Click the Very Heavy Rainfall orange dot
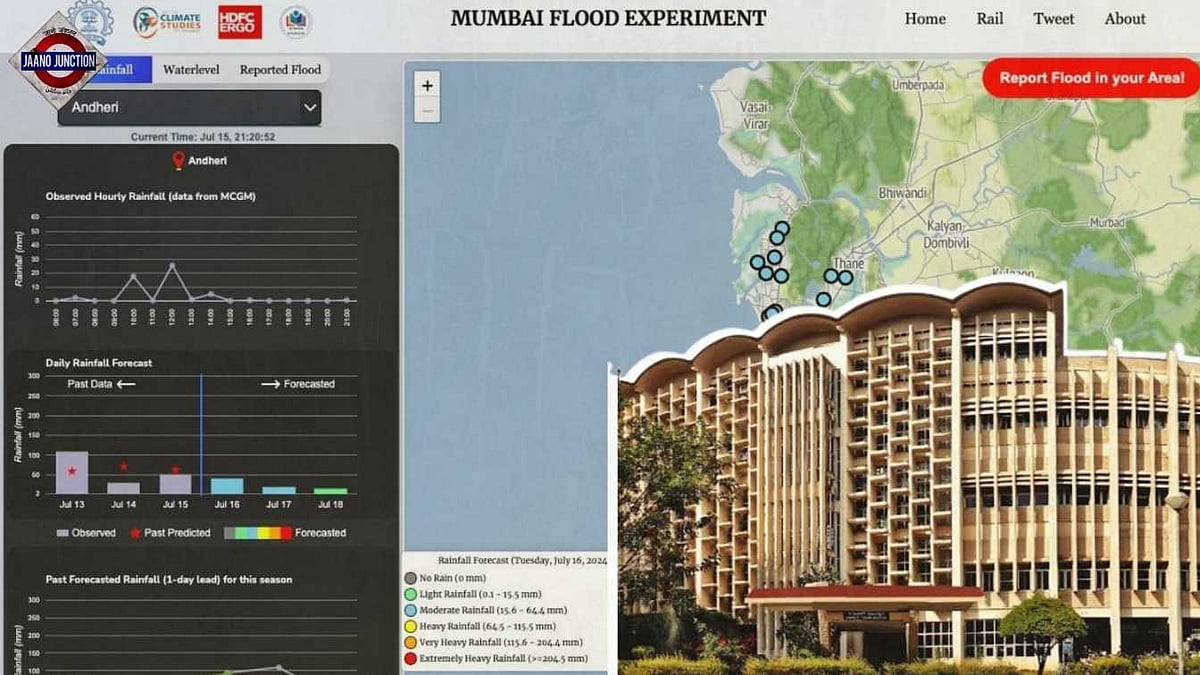This screenshot has height=675, width=1200. click(x=411, y=642)
